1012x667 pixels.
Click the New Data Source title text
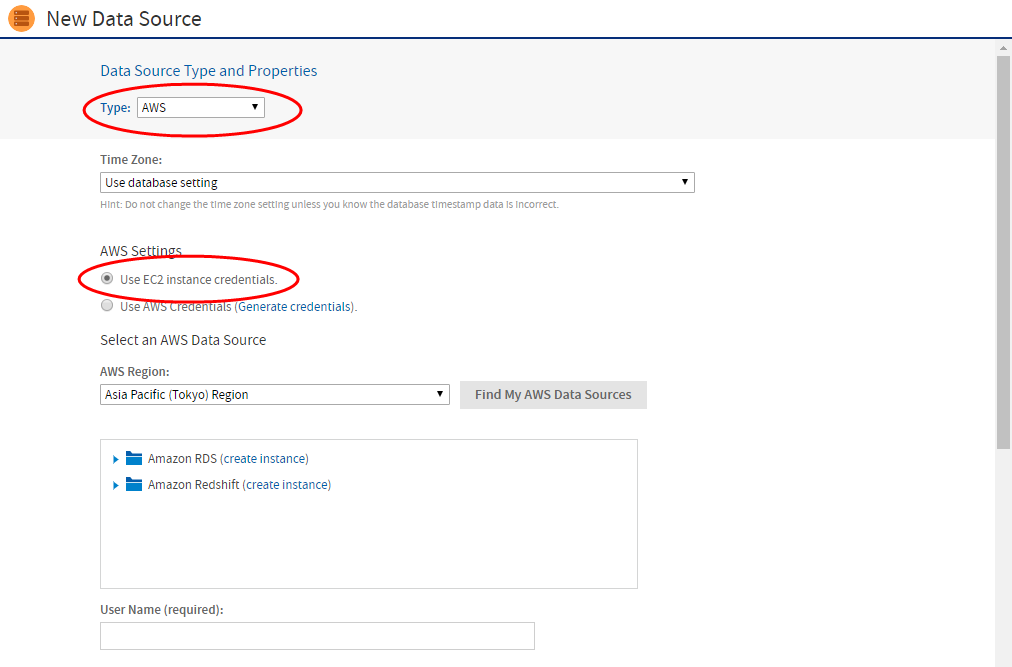coord(124,19)
